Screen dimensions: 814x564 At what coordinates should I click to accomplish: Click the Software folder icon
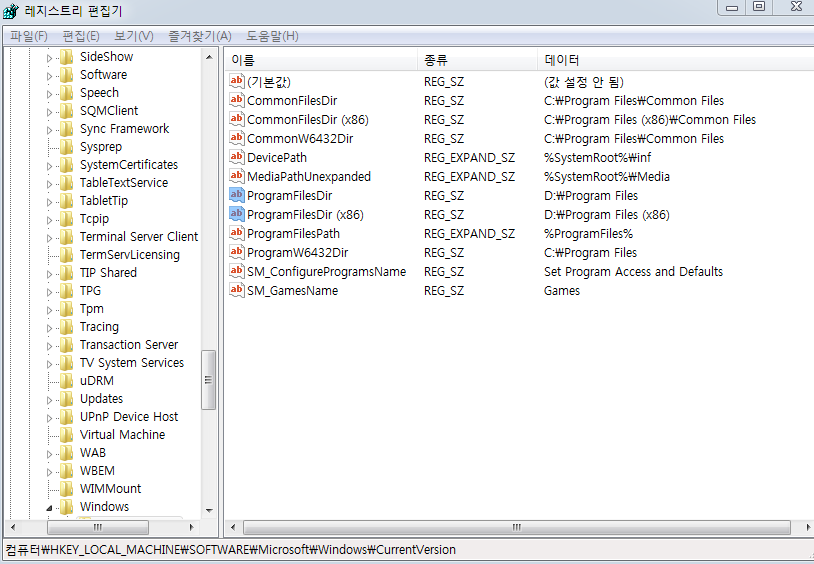pyautogui.click(x=66, y=75)
